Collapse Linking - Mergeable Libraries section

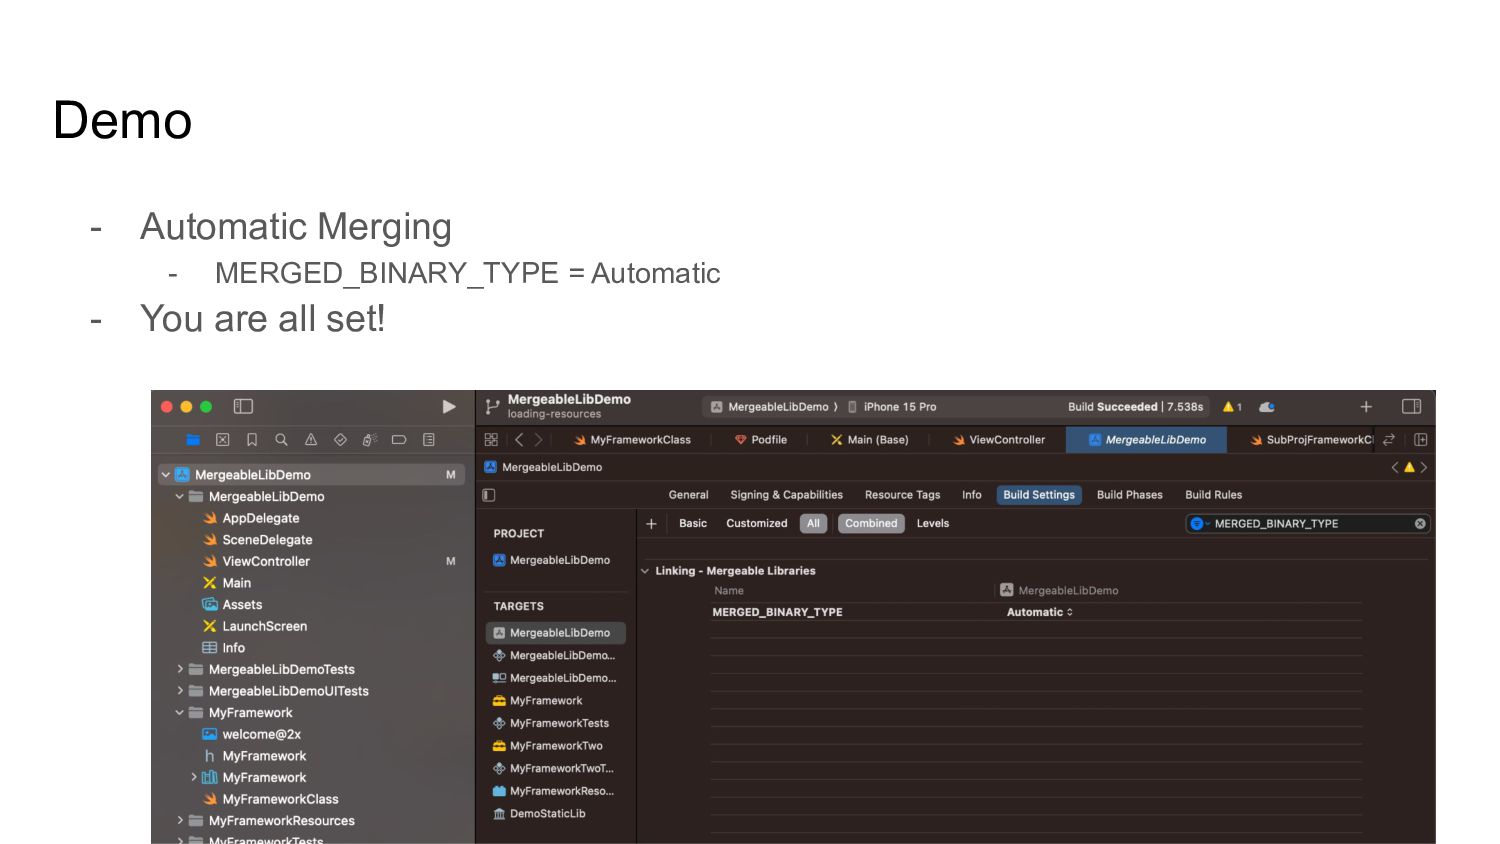[x=645, y=571]
